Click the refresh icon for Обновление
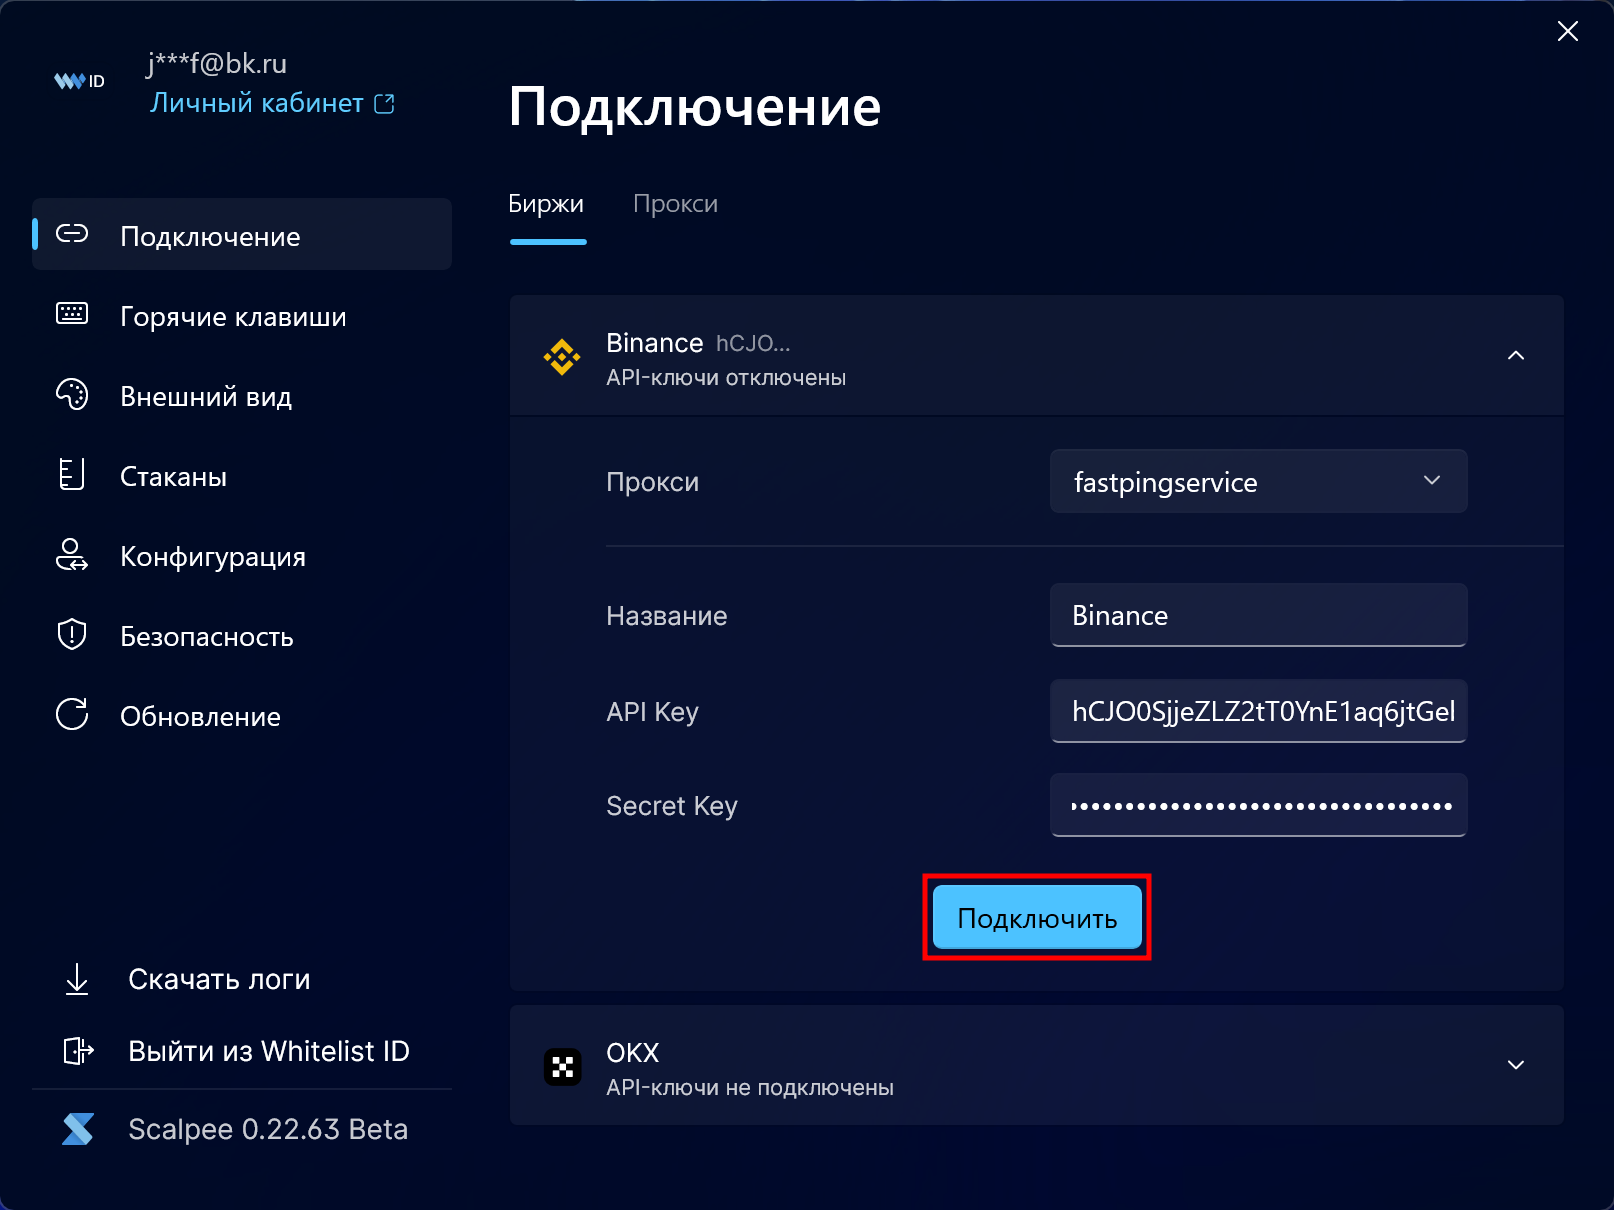 pyautogui.click(x=72, y=714)
